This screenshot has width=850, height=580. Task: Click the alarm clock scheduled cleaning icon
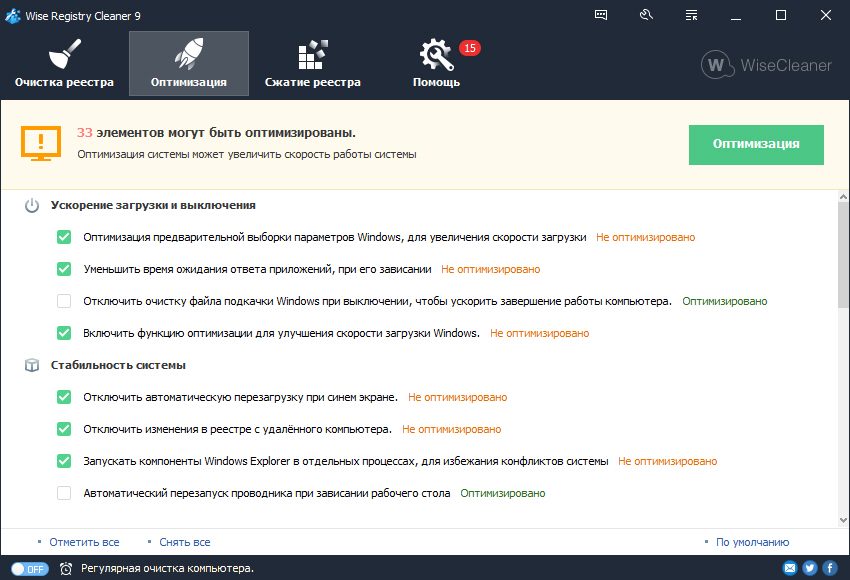coord(66,568)
